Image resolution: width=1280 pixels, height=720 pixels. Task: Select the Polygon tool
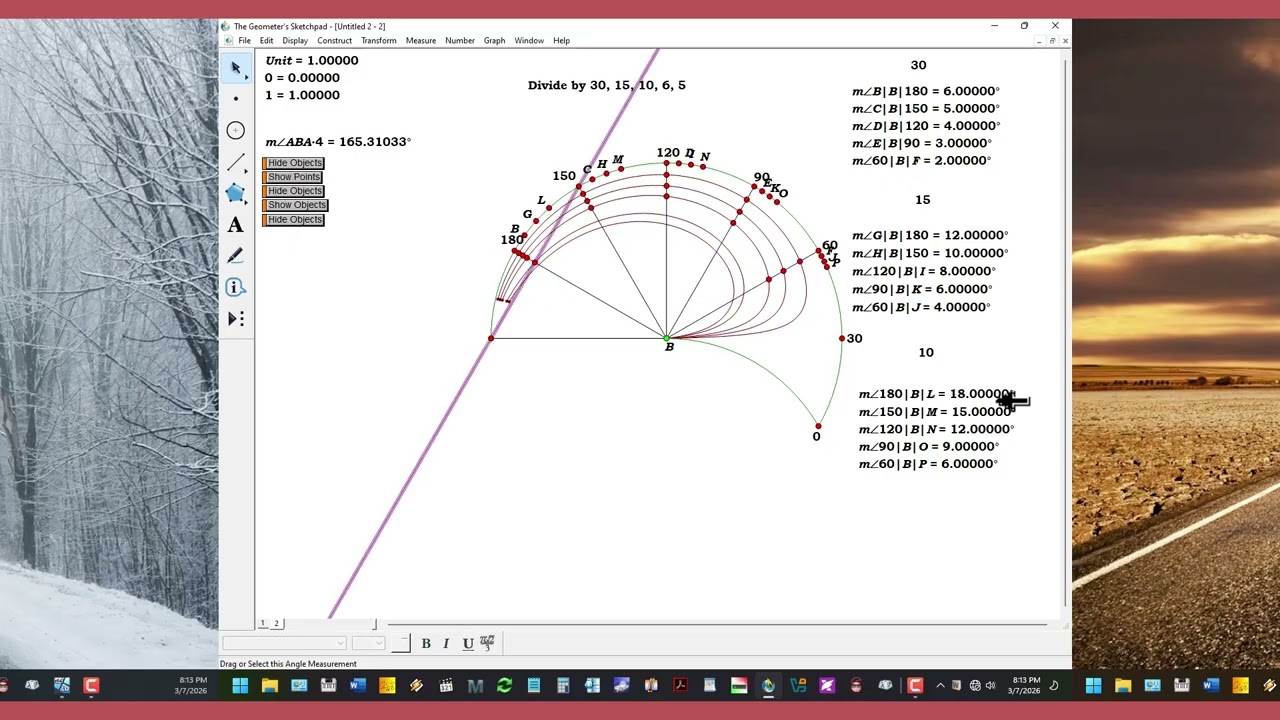236,193
